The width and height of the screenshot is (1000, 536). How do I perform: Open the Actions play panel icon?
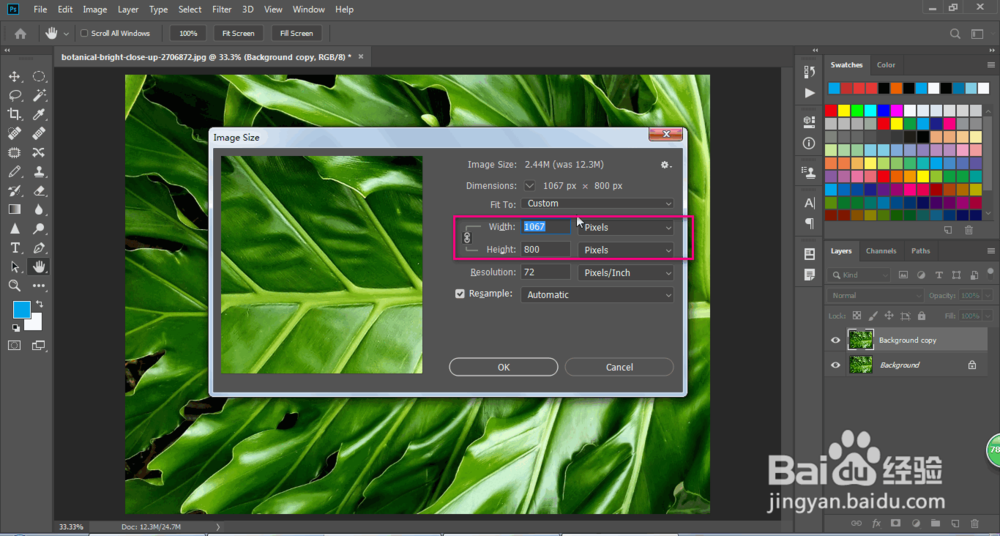(x=809, y=93)
